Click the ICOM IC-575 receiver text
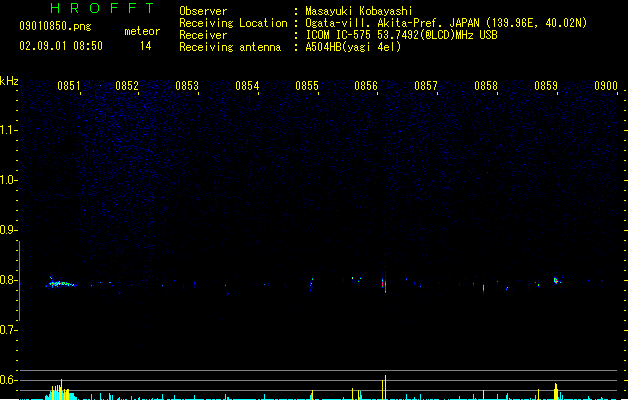 (x=401, y=35)
